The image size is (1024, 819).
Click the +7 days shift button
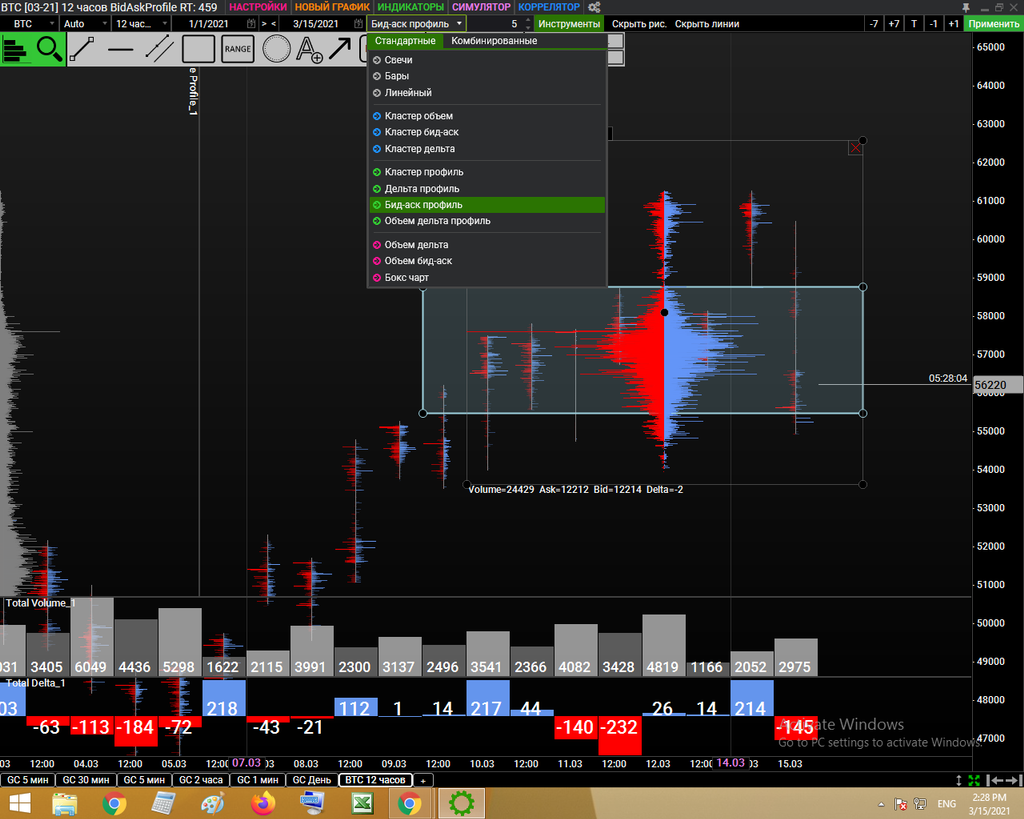coord(893,24)
